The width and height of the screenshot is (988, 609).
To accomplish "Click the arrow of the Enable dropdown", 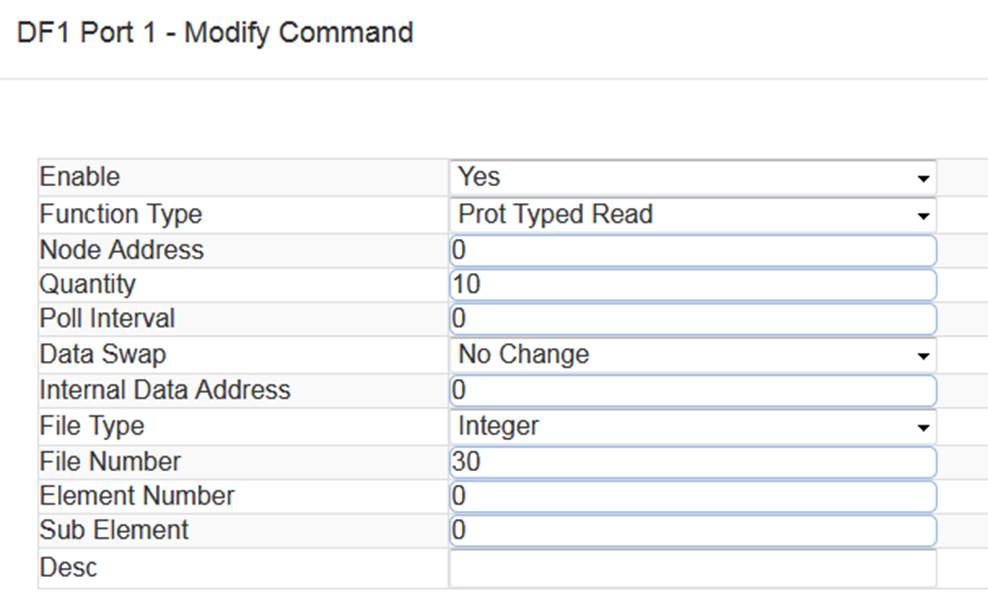I will point(923,179).
